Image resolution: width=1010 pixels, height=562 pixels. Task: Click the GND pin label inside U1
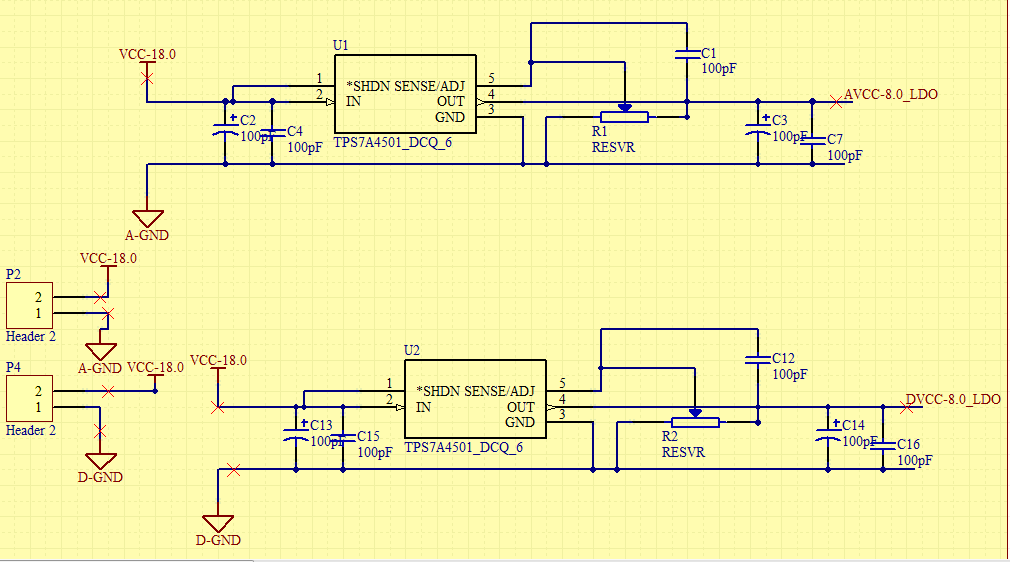click(x=450, y=117)
